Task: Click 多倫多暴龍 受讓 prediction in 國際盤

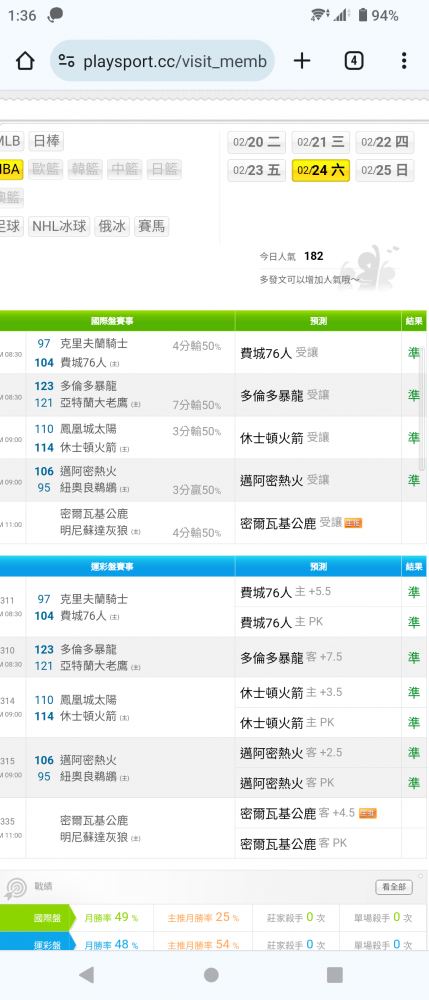Action: tap(285, 395)
